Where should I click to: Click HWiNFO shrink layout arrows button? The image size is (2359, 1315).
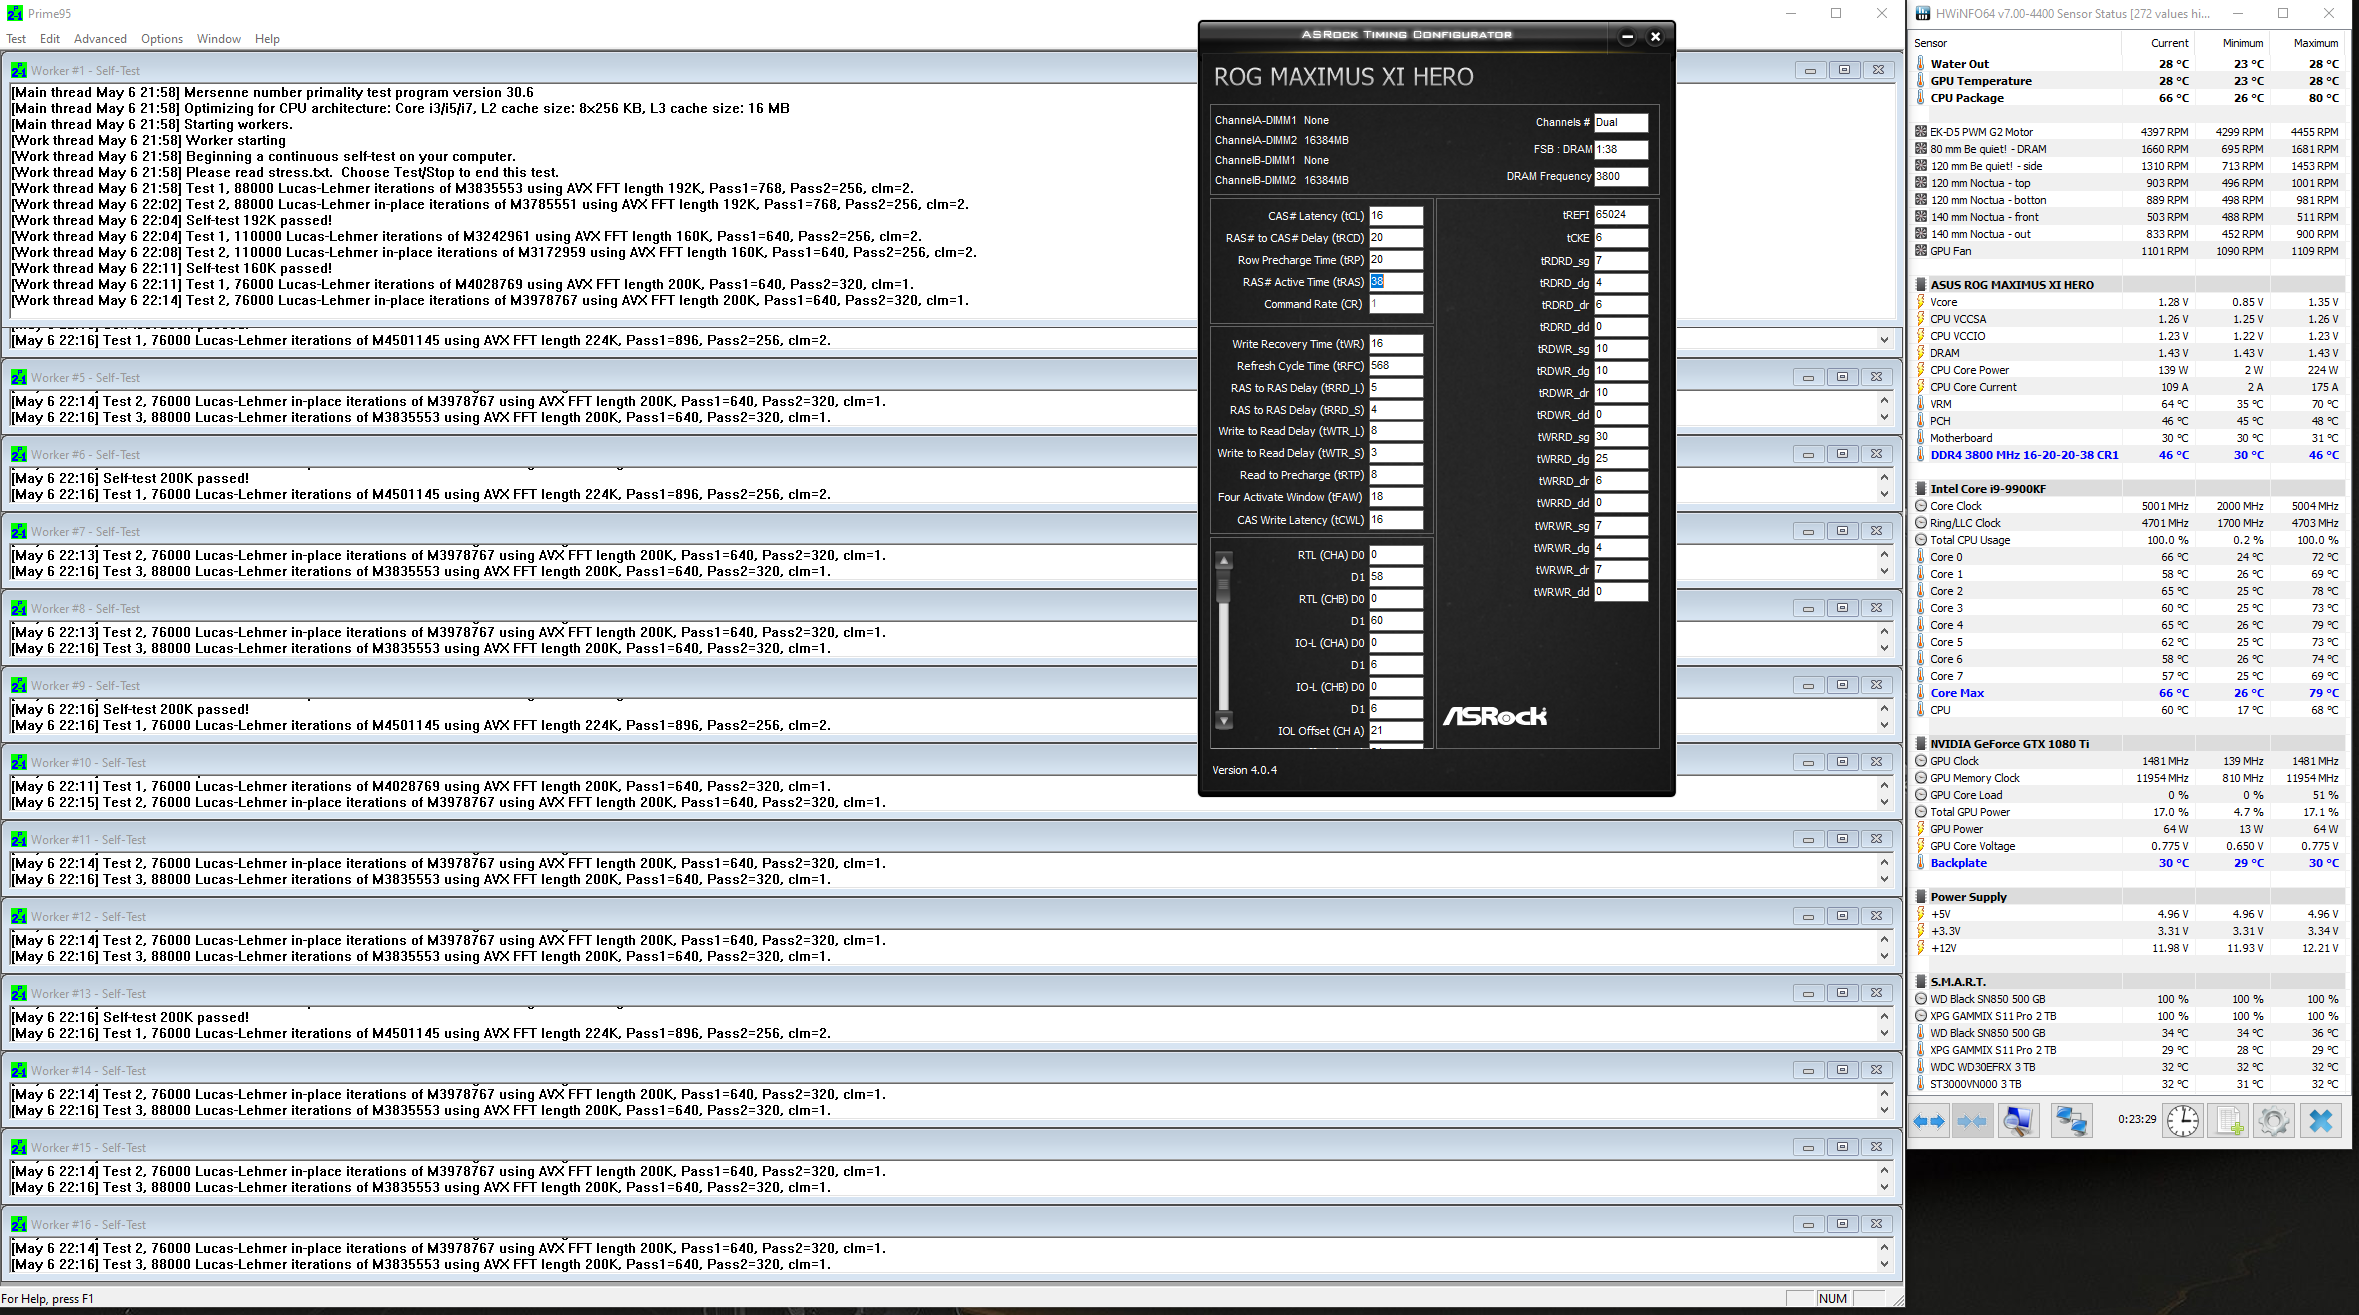click(1971, 1121)
